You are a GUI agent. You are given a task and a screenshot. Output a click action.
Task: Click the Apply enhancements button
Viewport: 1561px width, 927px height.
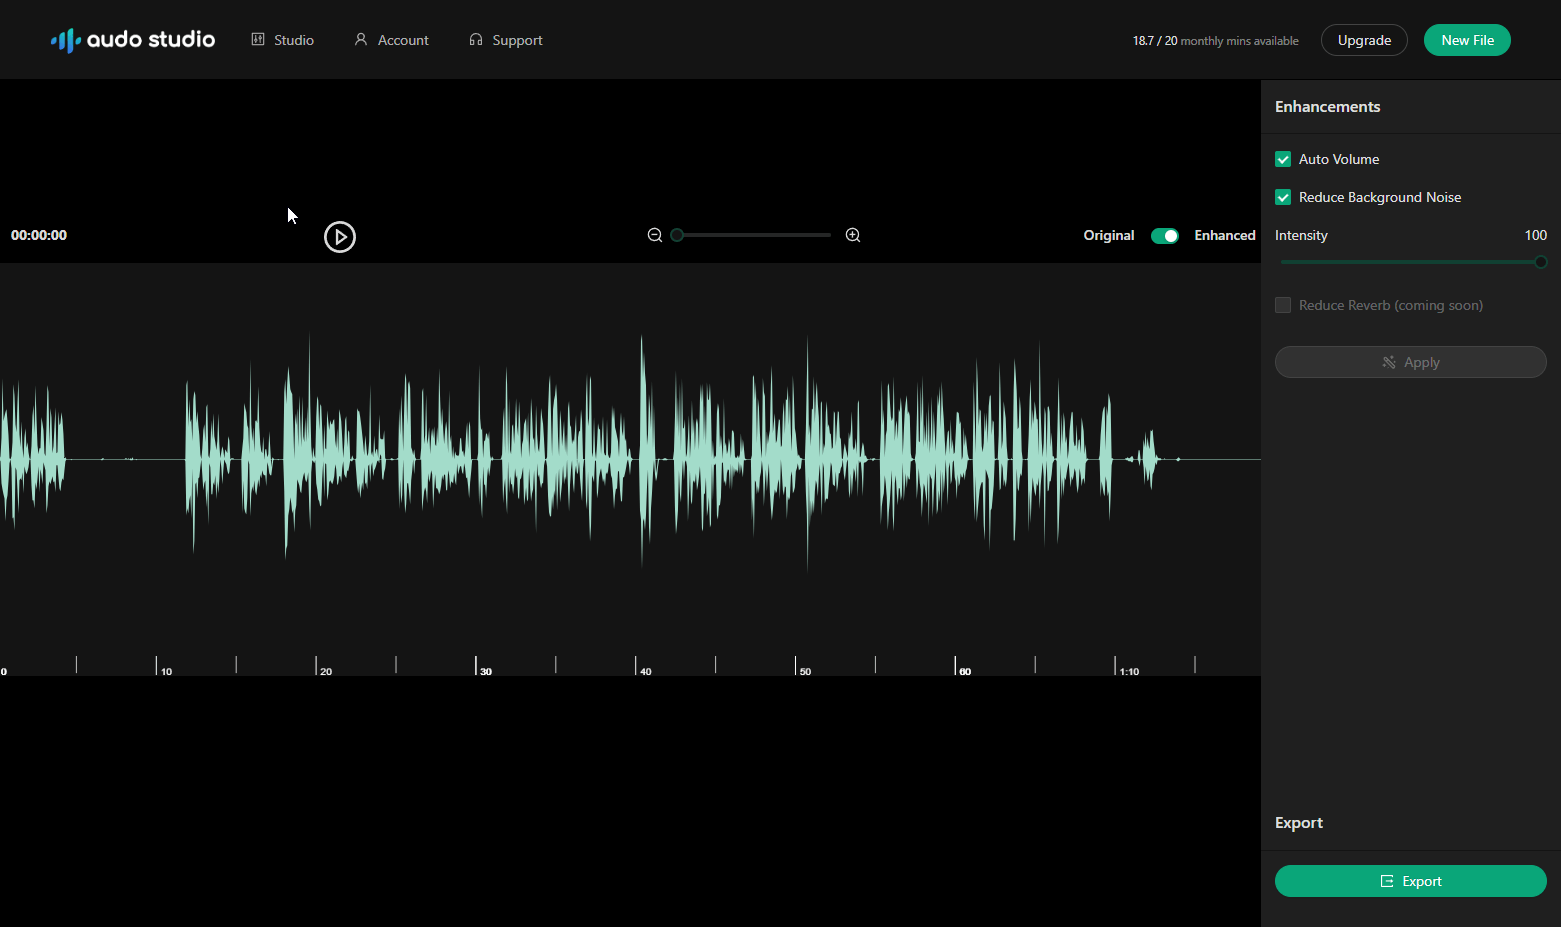(1411, 362)
